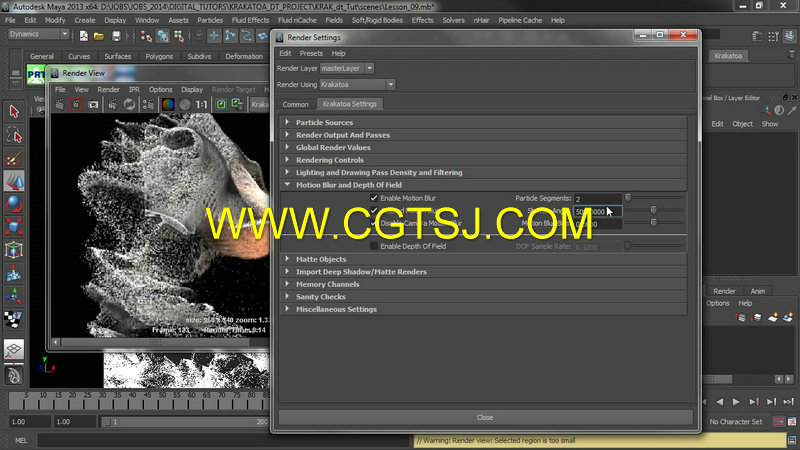Go to end of playback range
The width and height of the screenshot is (800, 450).
click(788, 402)
